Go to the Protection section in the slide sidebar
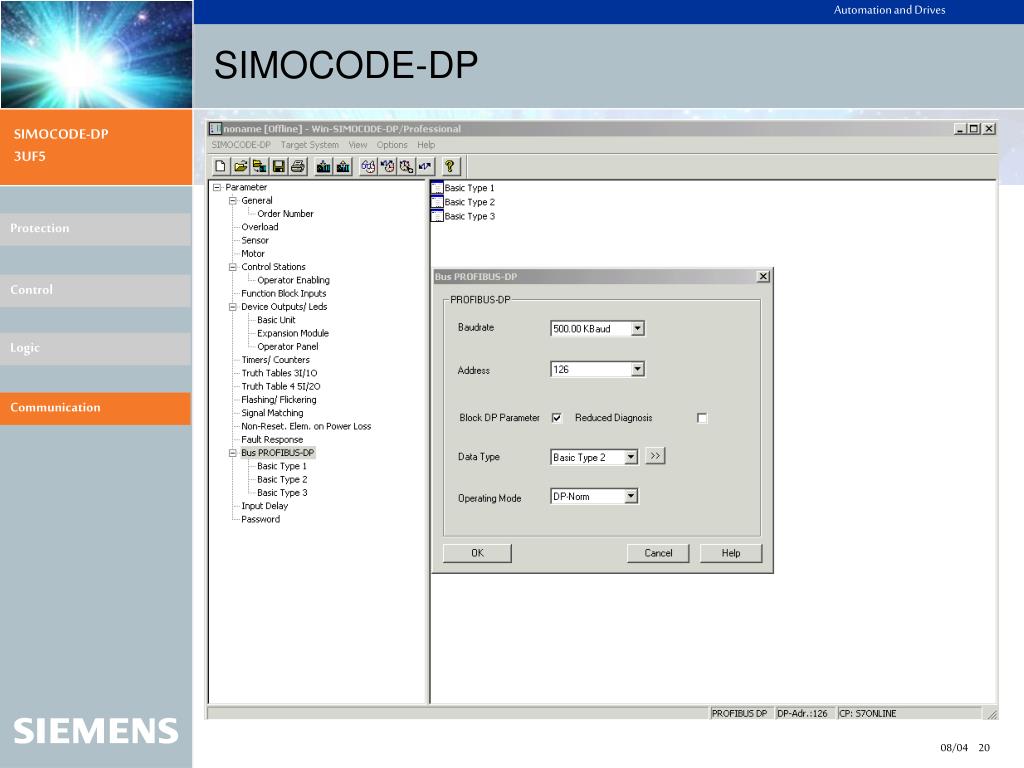The image size is (1024, 768). point(95,229)
